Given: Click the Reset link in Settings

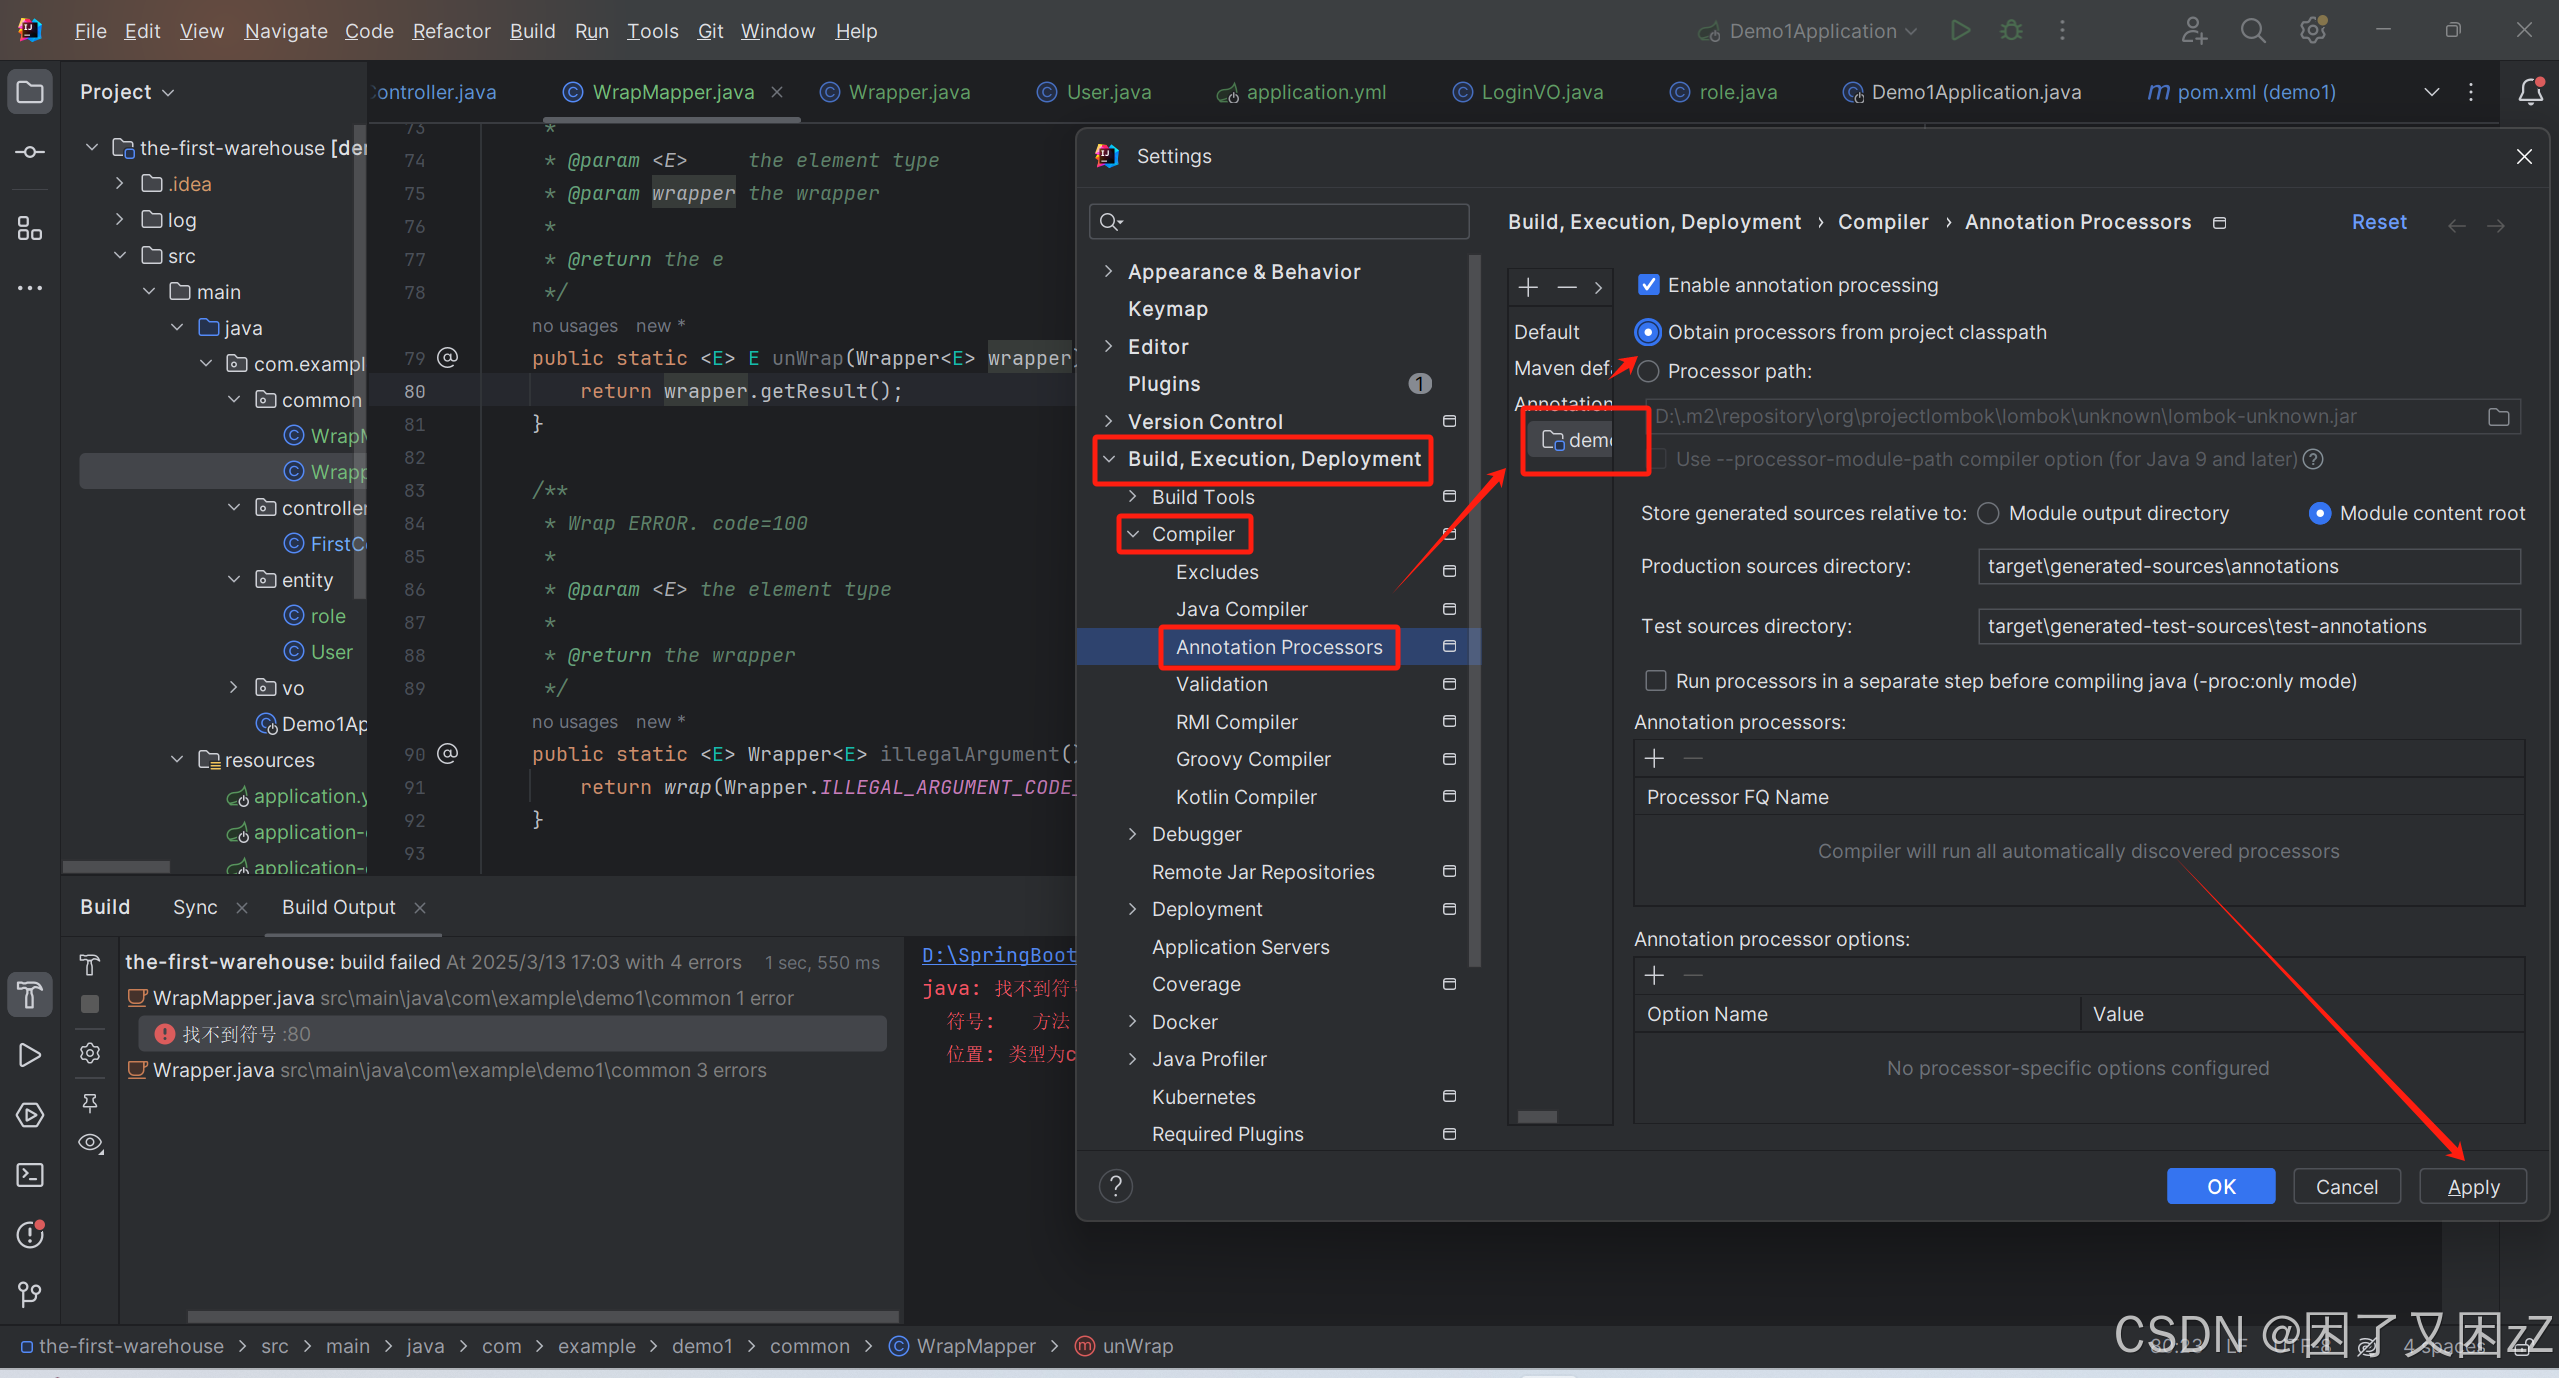Looking at the screenshot, I should click(x=2378, y=222).
